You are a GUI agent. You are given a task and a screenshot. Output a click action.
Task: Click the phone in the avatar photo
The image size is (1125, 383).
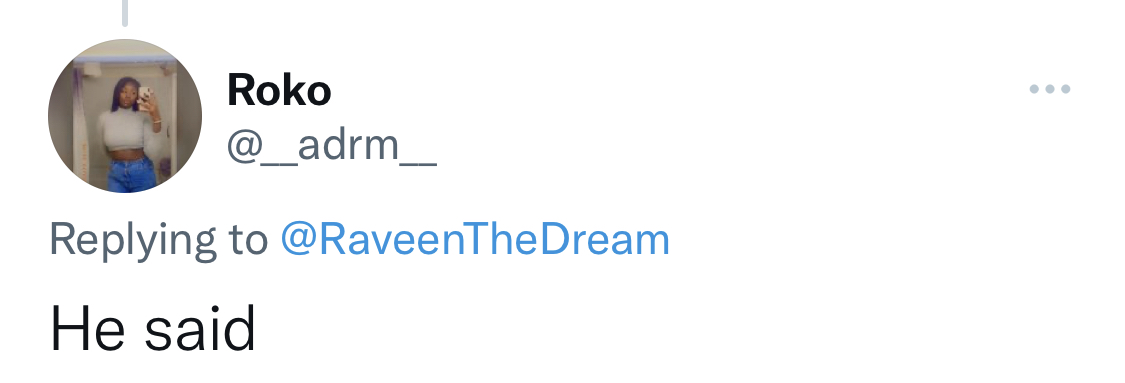click(144, 96)
